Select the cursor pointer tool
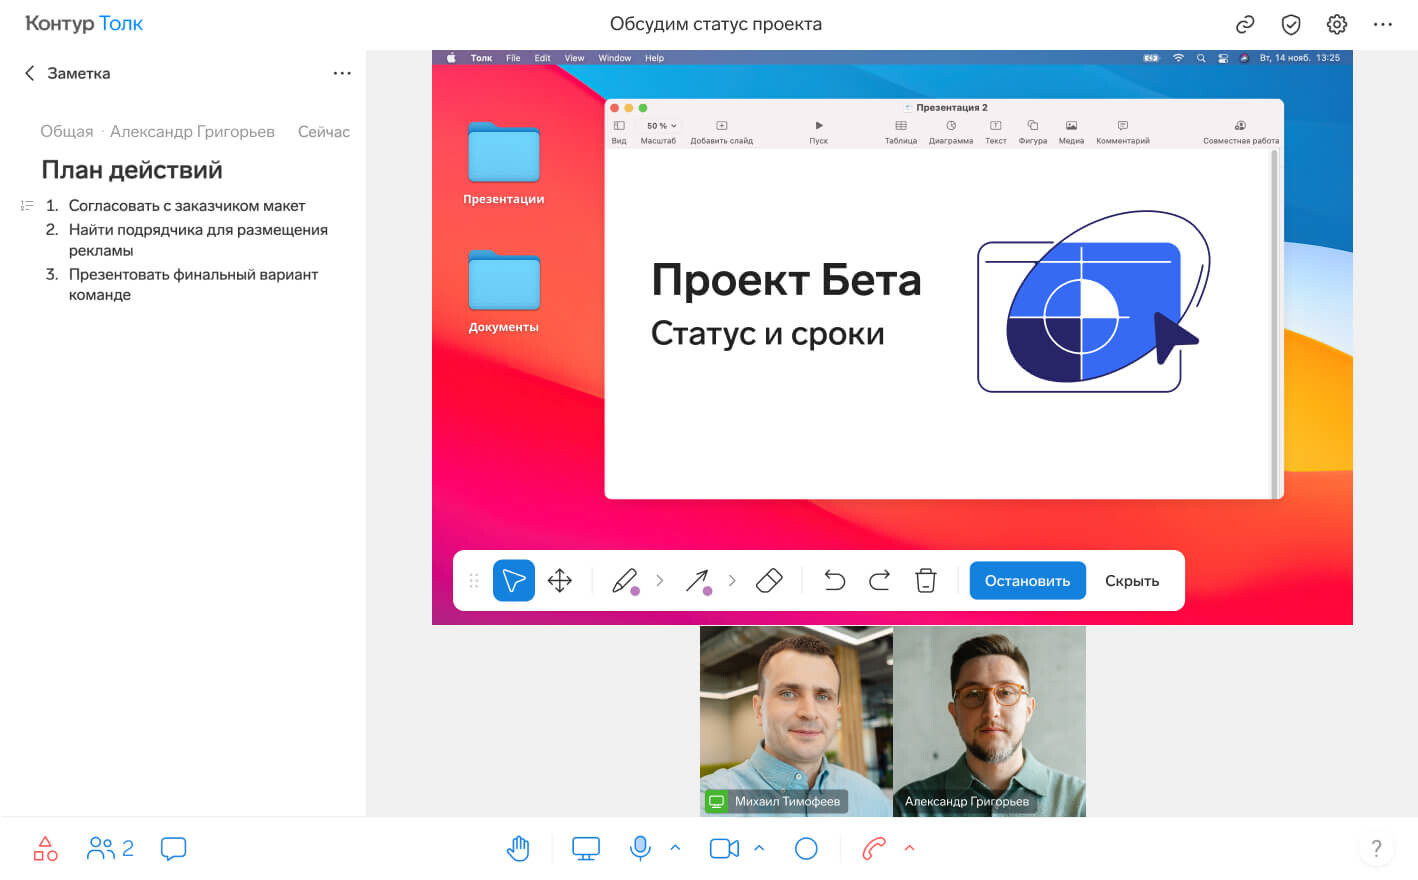 pyautogui.click(x=514, y=580)
